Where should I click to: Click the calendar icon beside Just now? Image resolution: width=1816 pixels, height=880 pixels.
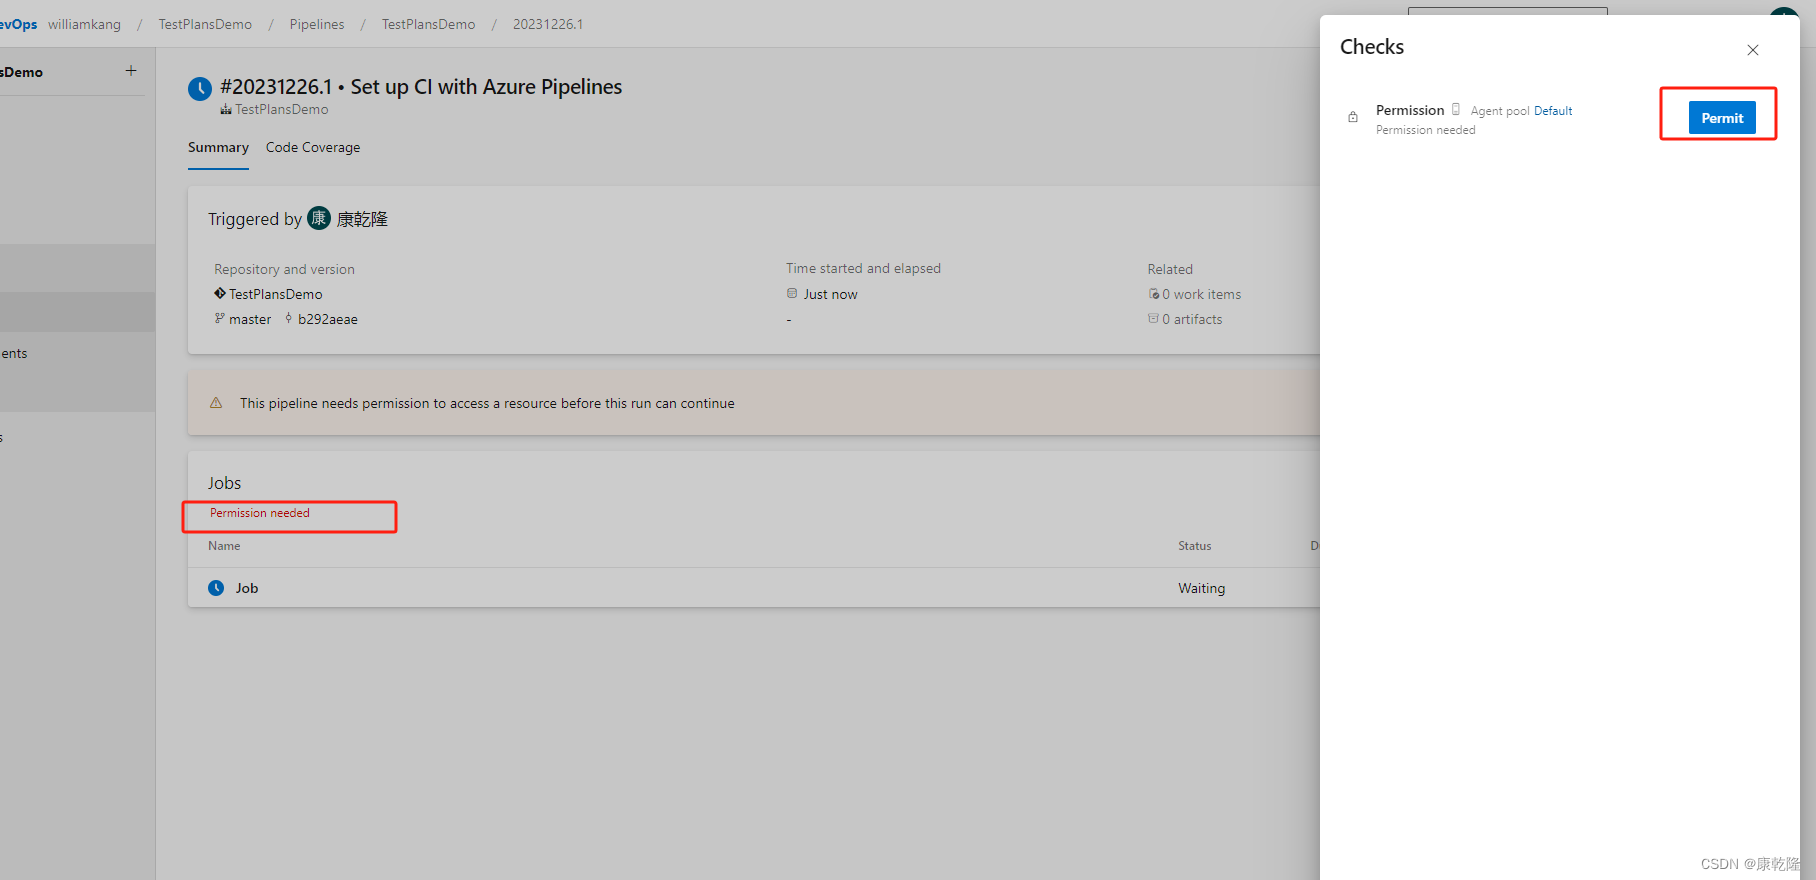tap(792, 293)
